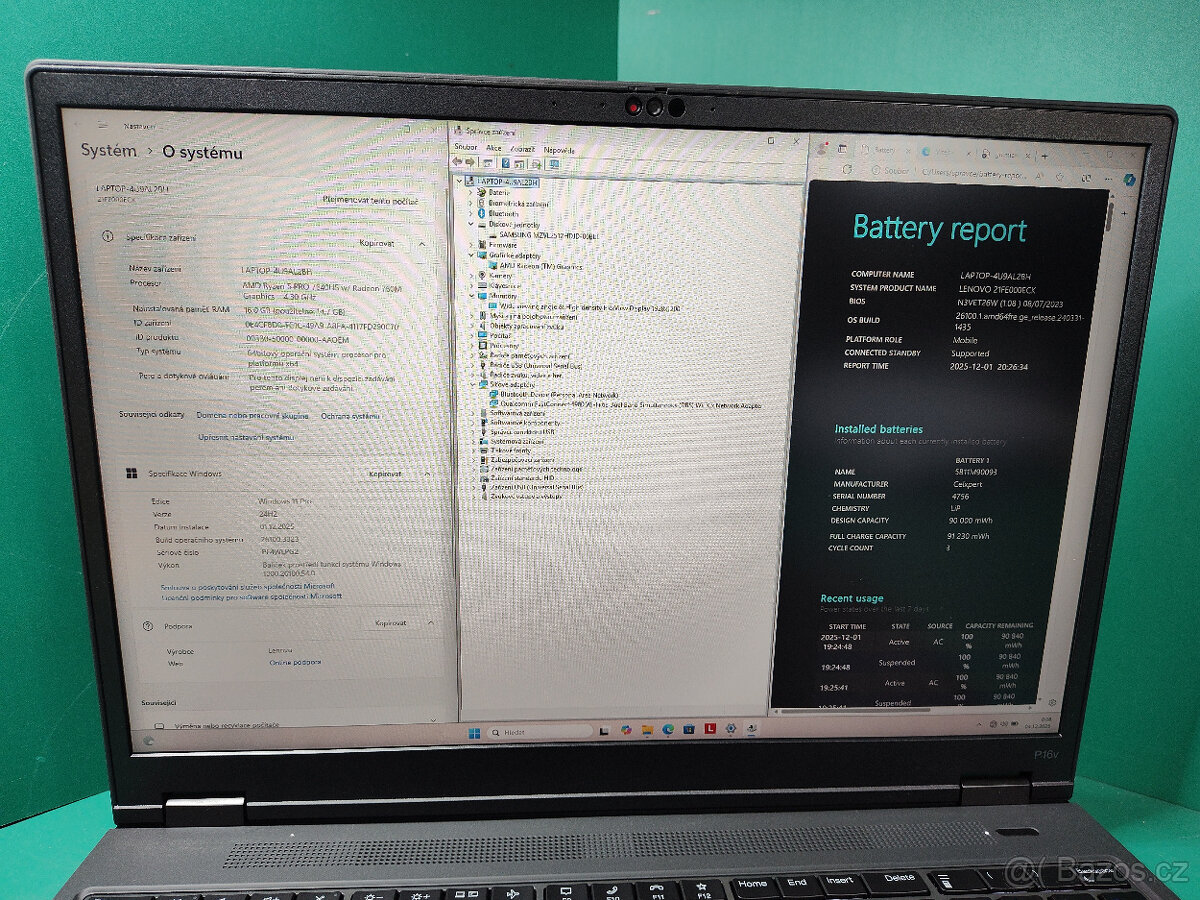
Task: Click Back arrow in Device Manager toolbar
Action: pos(457,161)
